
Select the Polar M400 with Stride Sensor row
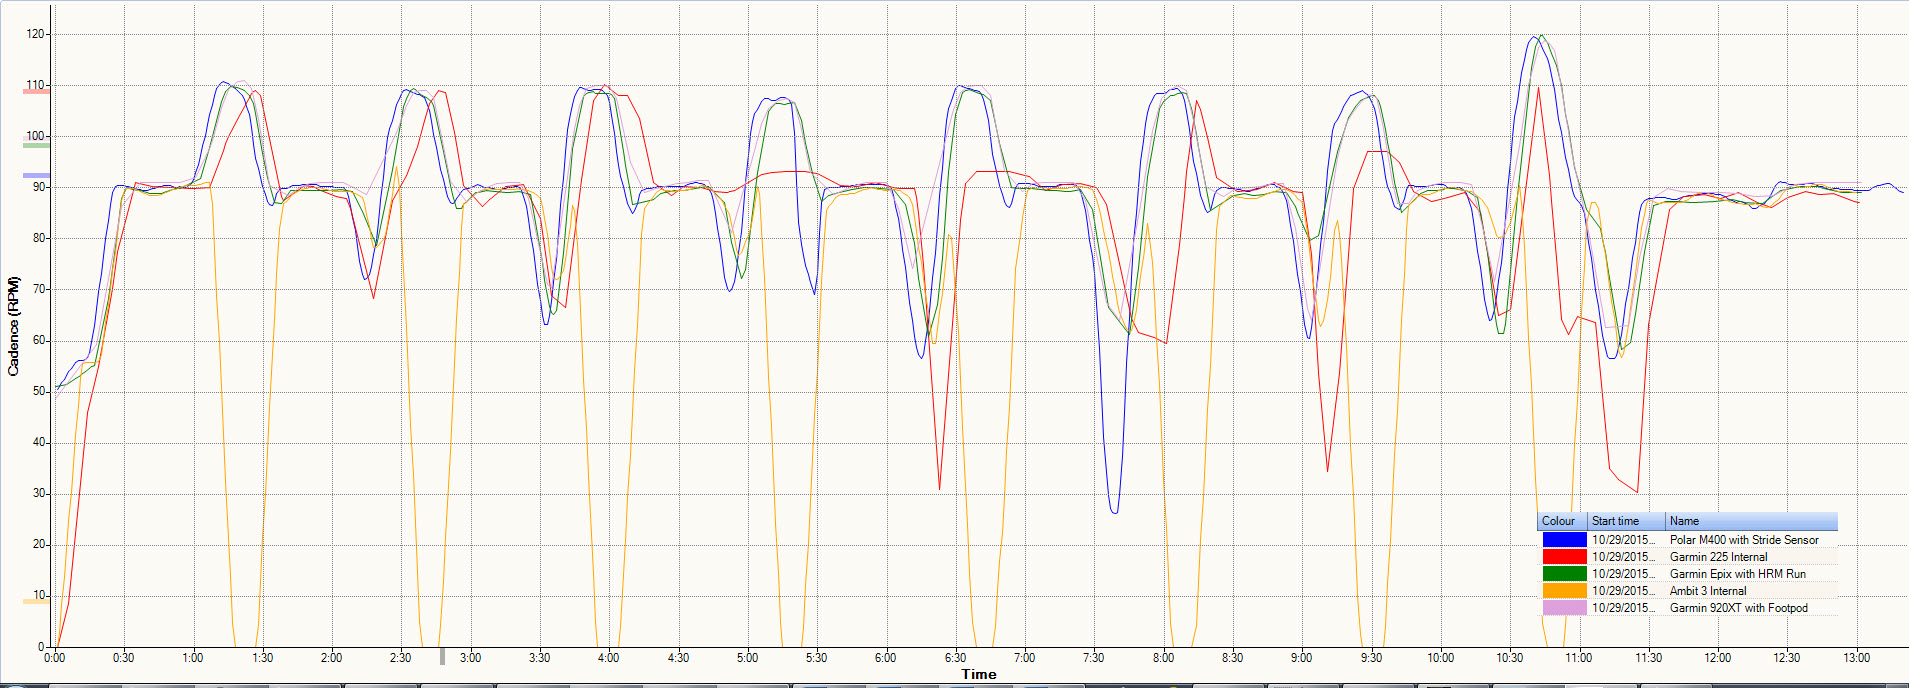click(x=1743, y=540)
